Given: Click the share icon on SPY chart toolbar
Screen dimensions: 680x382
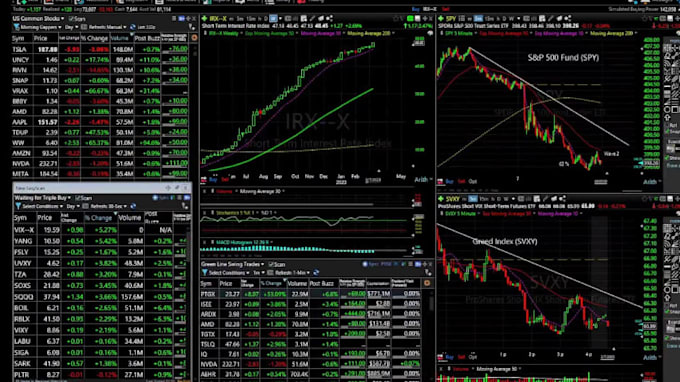Looking at the screenshot, I should [x=567, y=19].
